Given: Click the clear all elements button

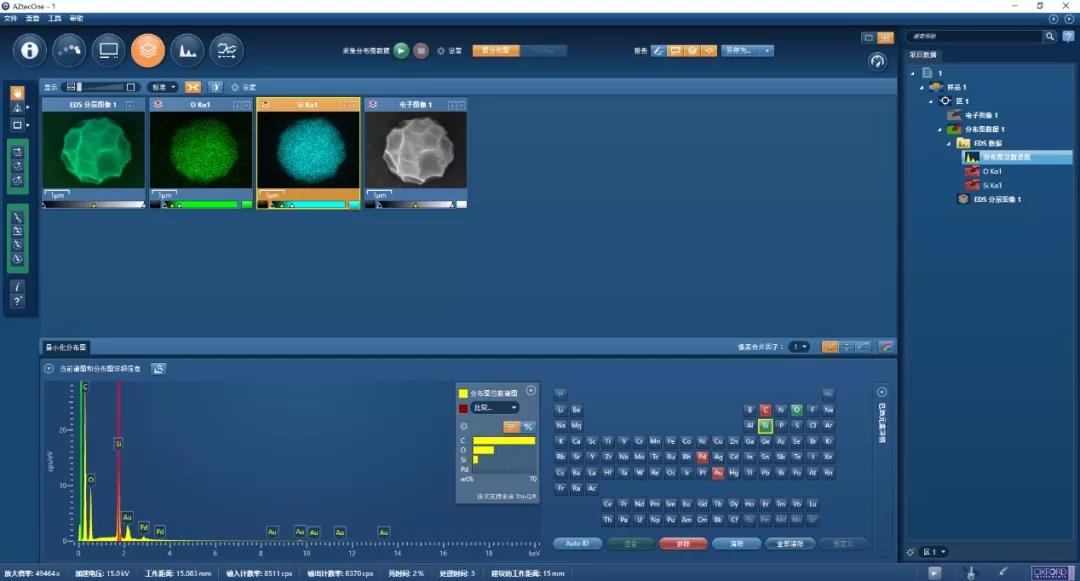Looking at the screenshot, I should click(790, 544).
